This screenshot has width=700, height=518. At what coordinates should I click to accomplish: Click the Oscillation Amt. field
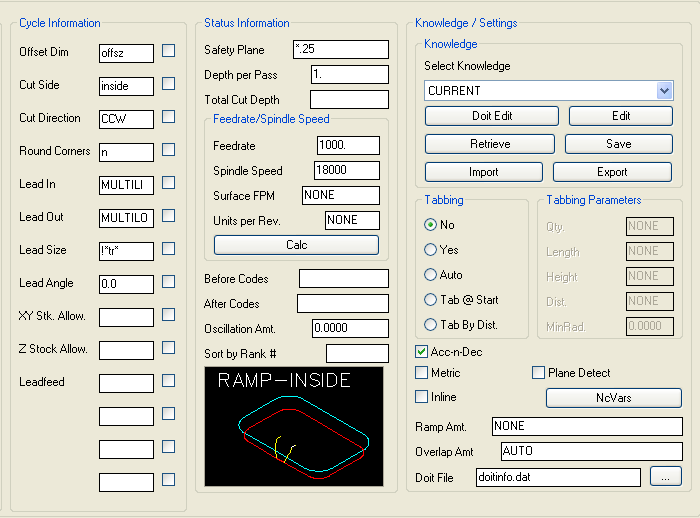tap(350, 329)
